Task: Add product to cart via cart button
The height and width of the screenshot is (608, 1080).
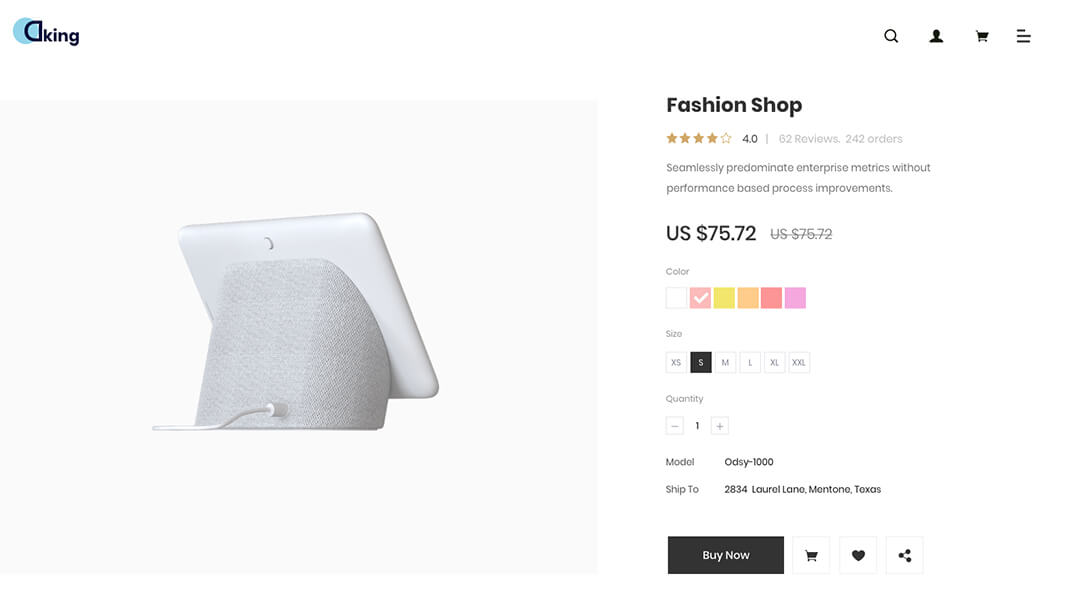Action: click(x=811, y=555)
